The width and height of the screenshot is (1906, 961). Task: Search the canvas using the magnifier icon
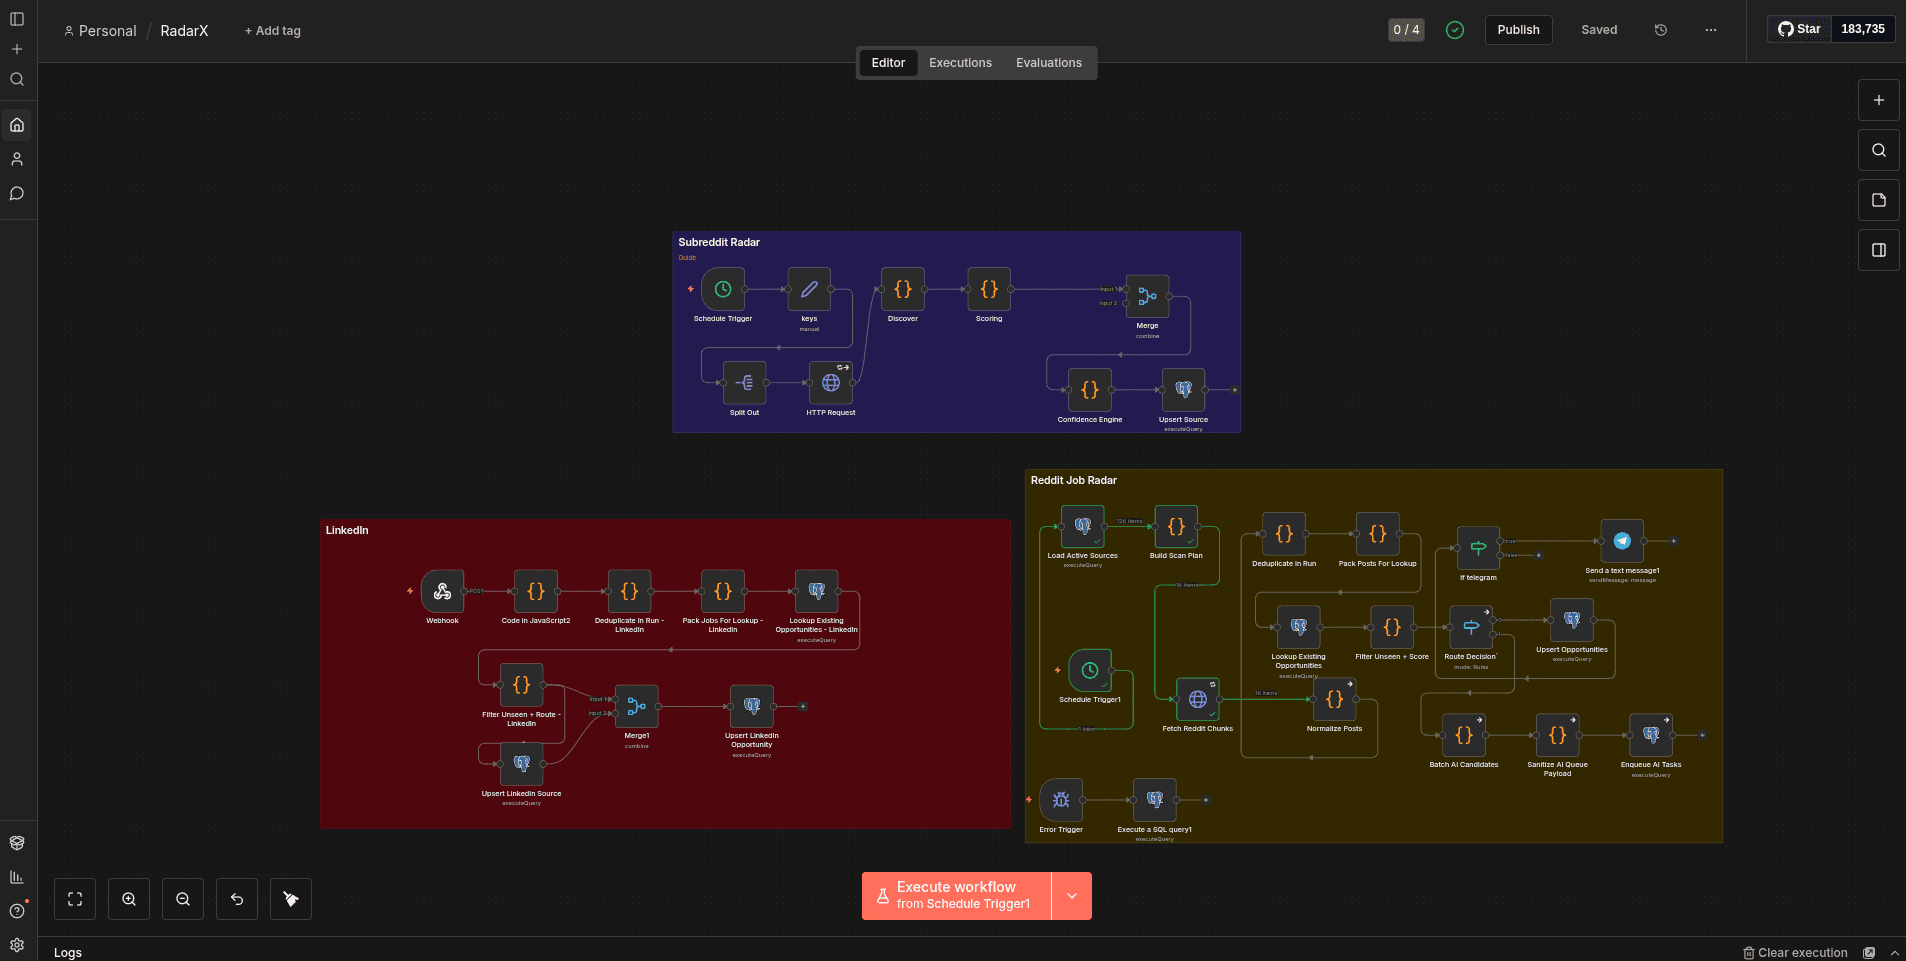pos(1878,150)
